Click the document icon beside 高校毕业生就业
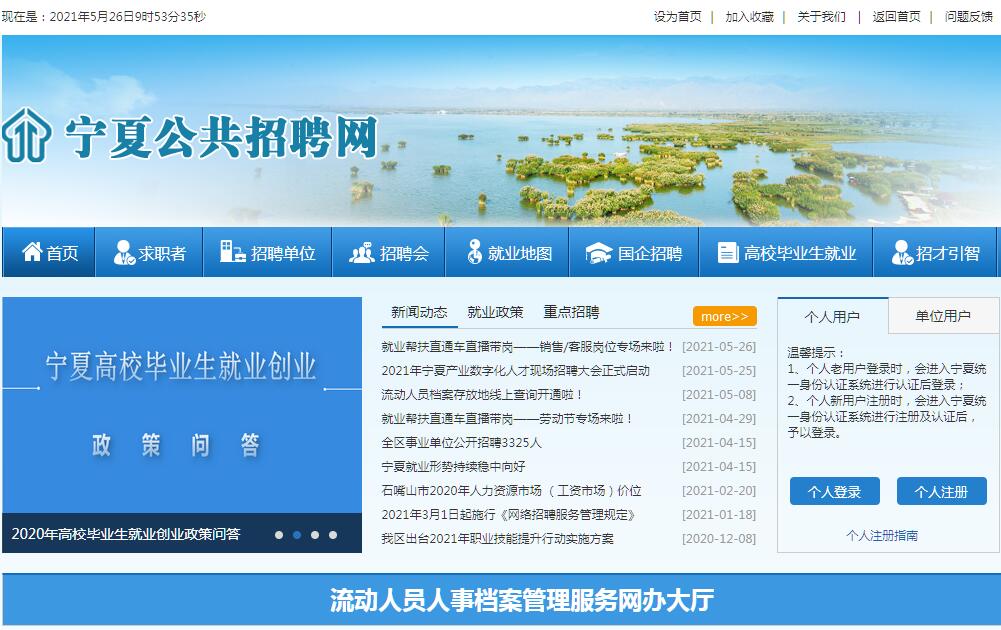Image resolution: width=1001 pixels, height=630 pixels. (728, 253)
